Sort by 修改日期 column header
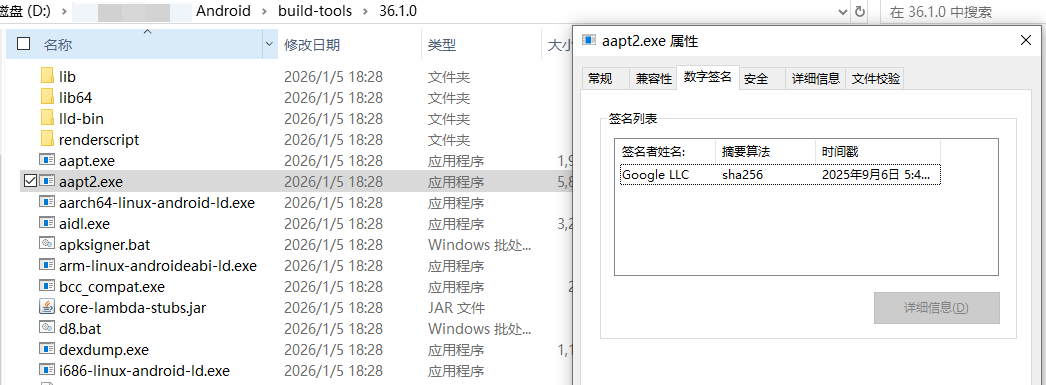 [x=350, y=45]
